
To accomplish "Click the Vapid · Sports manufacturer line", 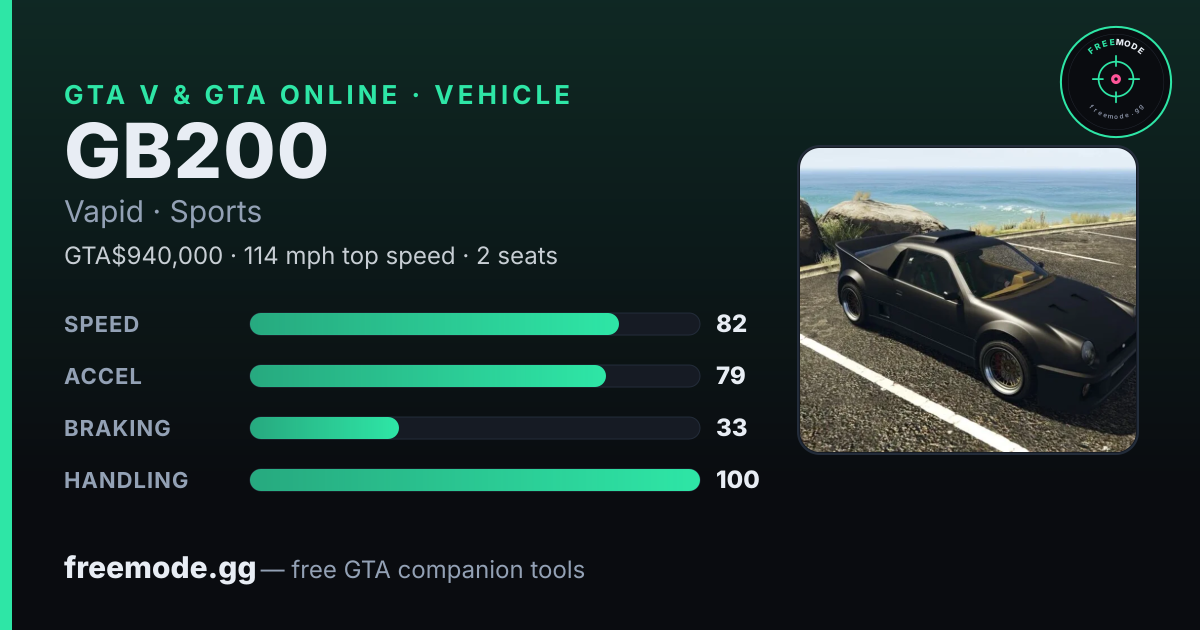I will [x=163, y=212].
